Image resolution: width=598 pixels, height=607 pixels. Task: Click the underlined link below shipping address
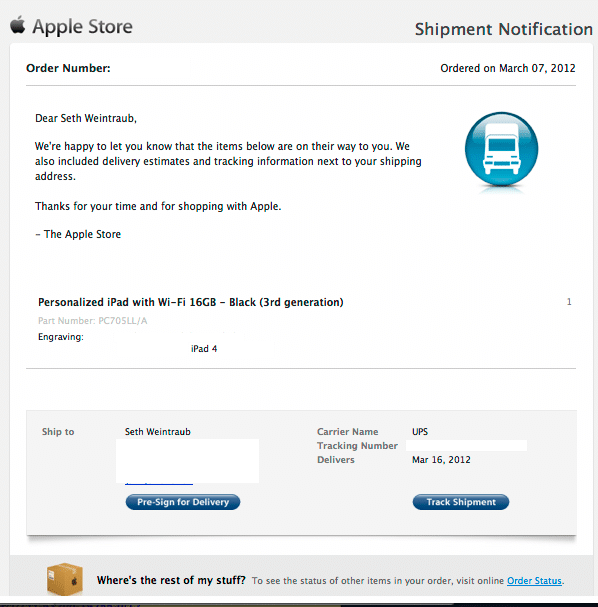pos(159,484)
